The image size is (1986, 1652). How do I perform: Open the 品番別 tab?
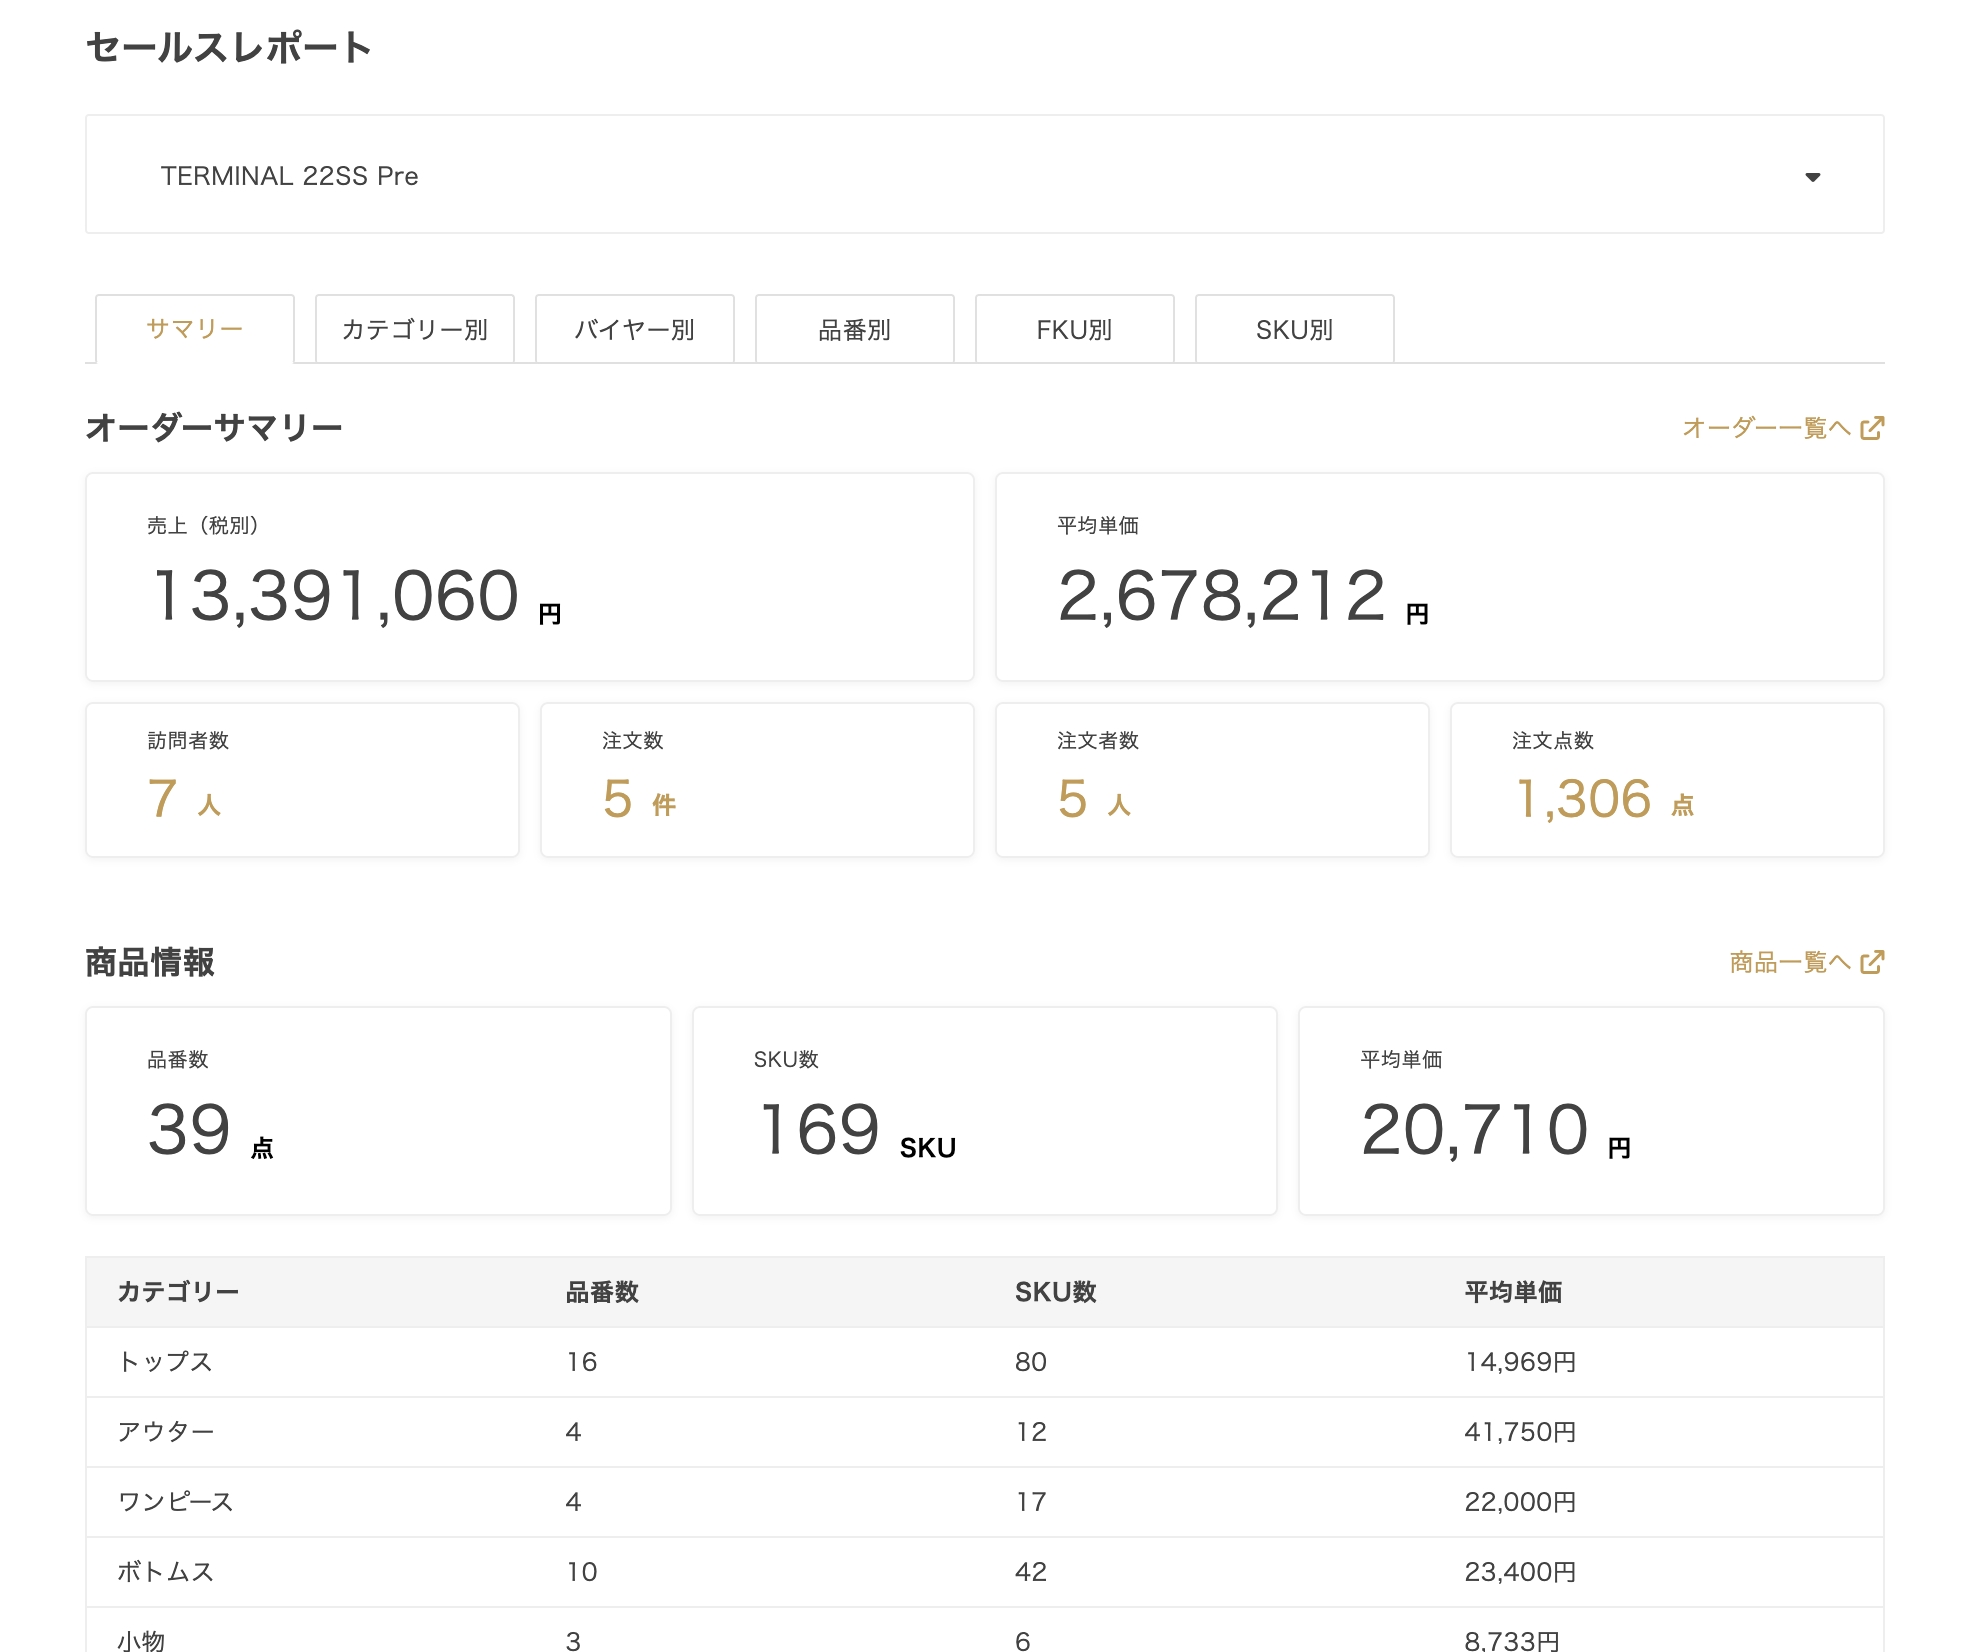click(x=854, y=329)
